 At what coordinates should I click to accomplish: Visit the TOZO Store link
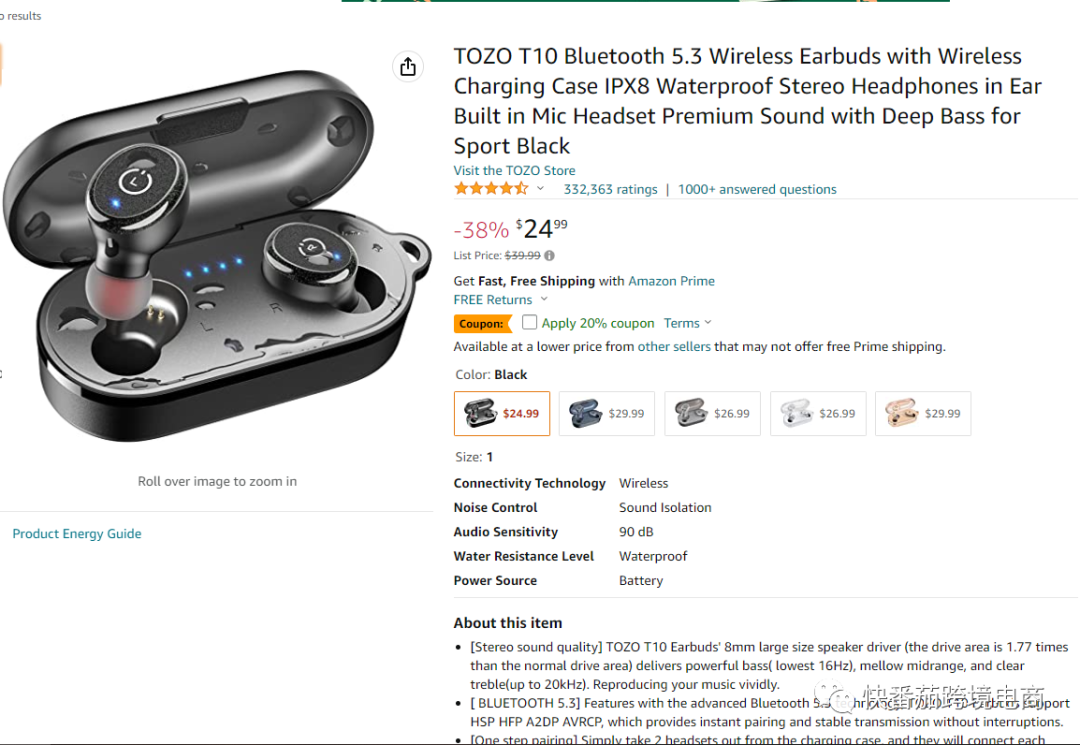click(514, 171)
